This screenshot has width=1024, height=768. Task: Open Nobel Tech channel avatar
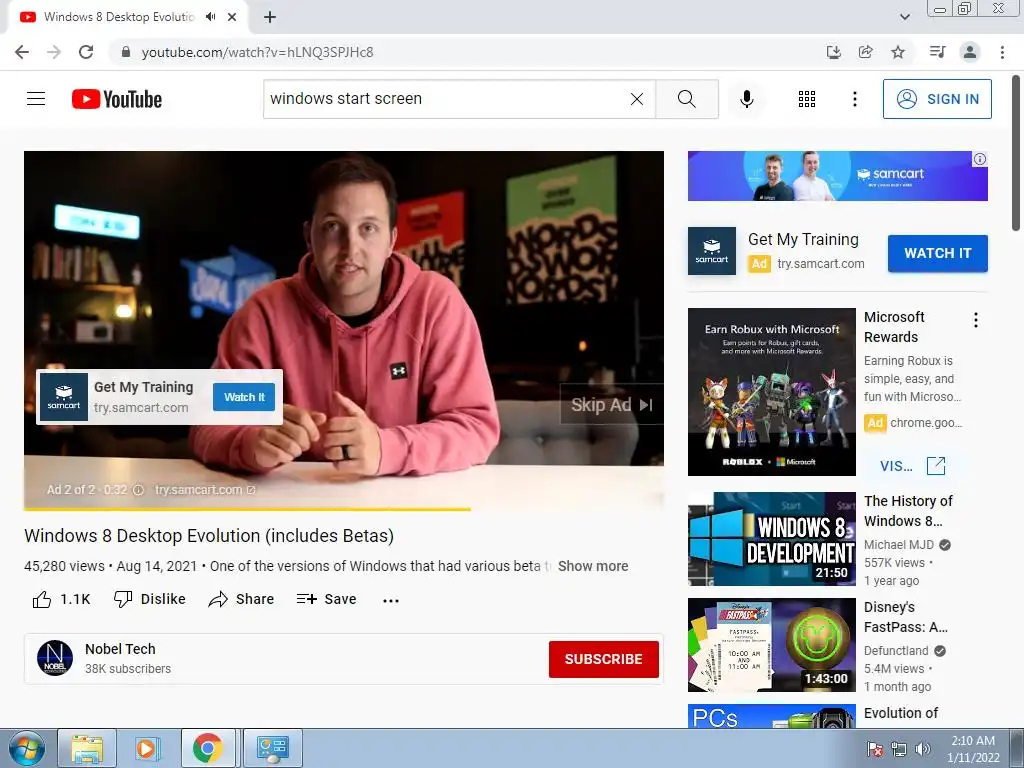pos(55,658)
